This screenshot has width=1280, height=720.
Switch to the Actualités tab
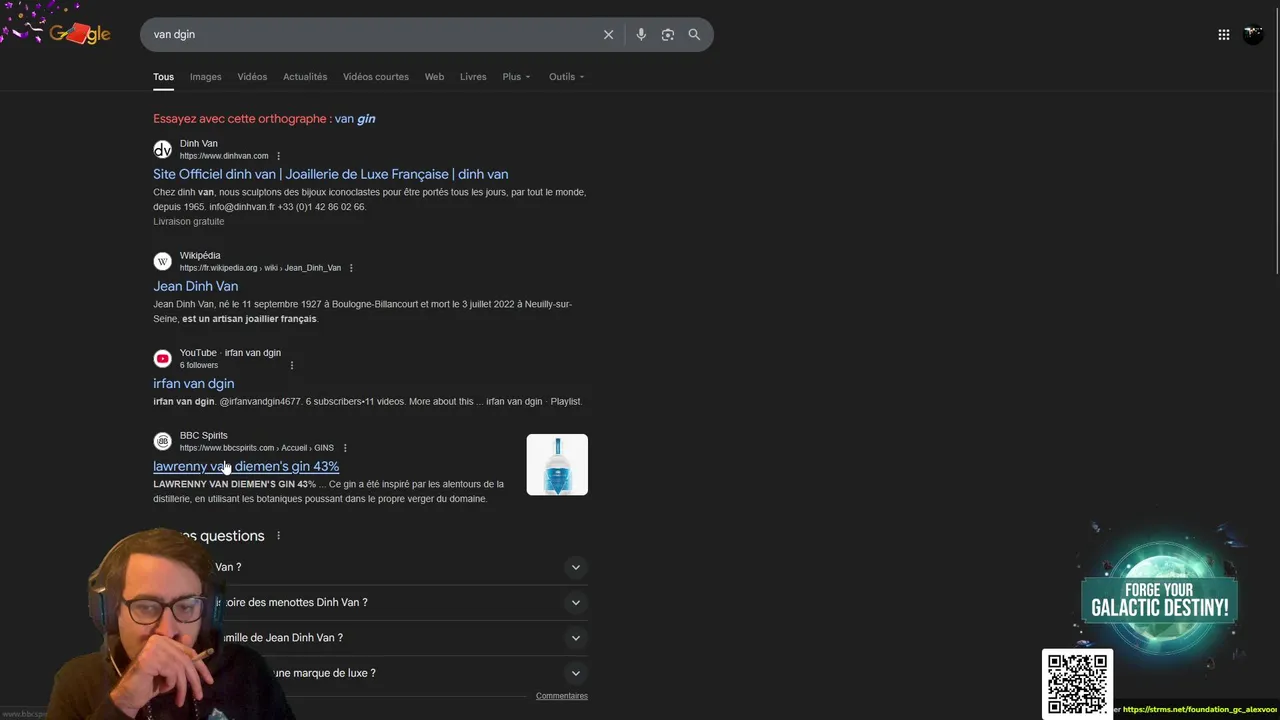pos(305,77)
